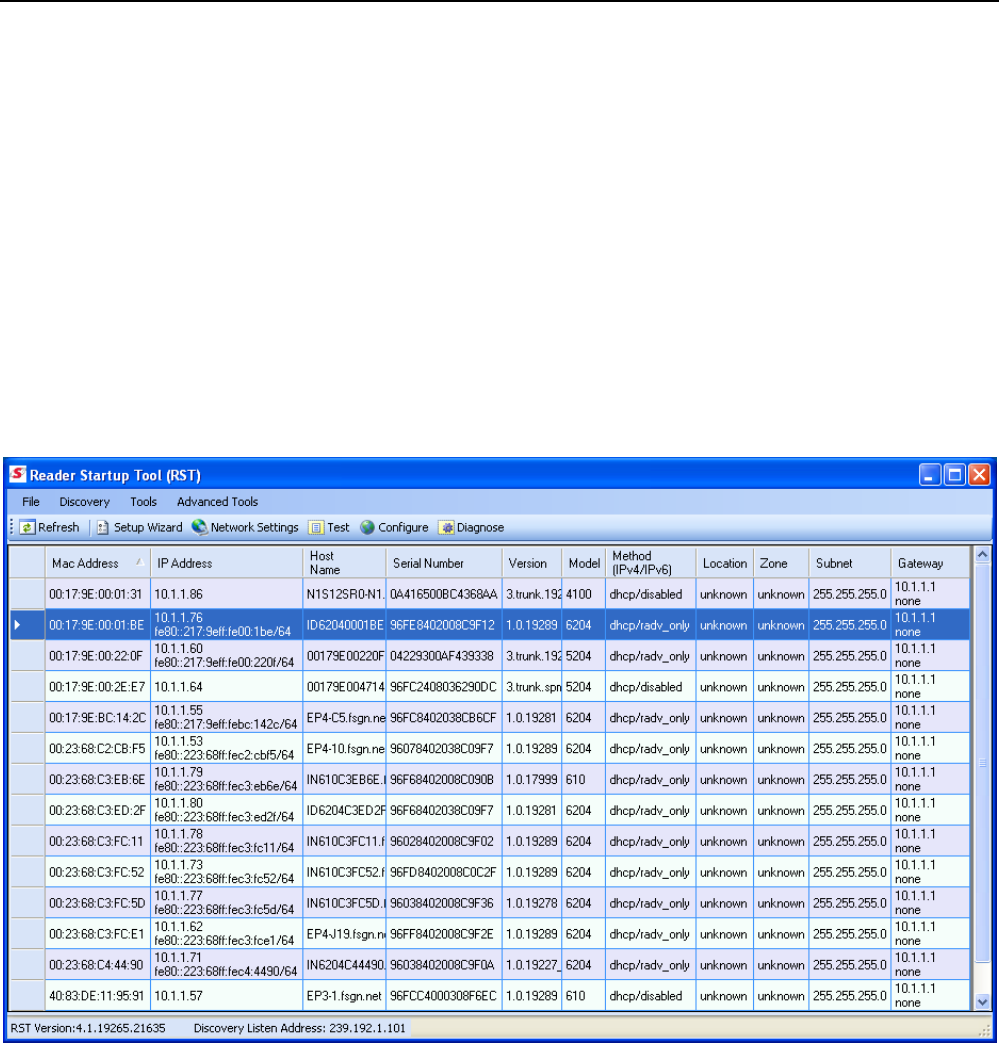This screenshot has height=1043, width=999.
Task: Open the Setup Wizard icon
Action: tap(102, 527)
